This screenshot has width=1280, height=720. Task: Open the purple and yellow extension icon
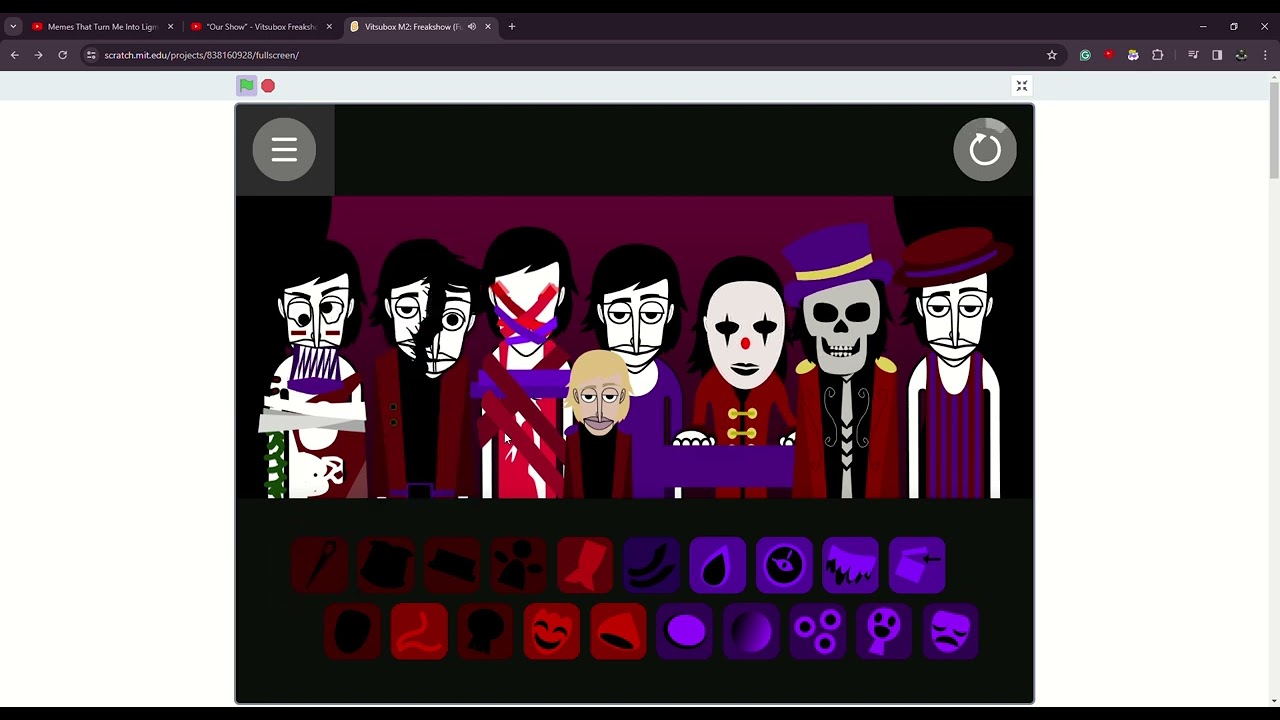pos(1133,55)
